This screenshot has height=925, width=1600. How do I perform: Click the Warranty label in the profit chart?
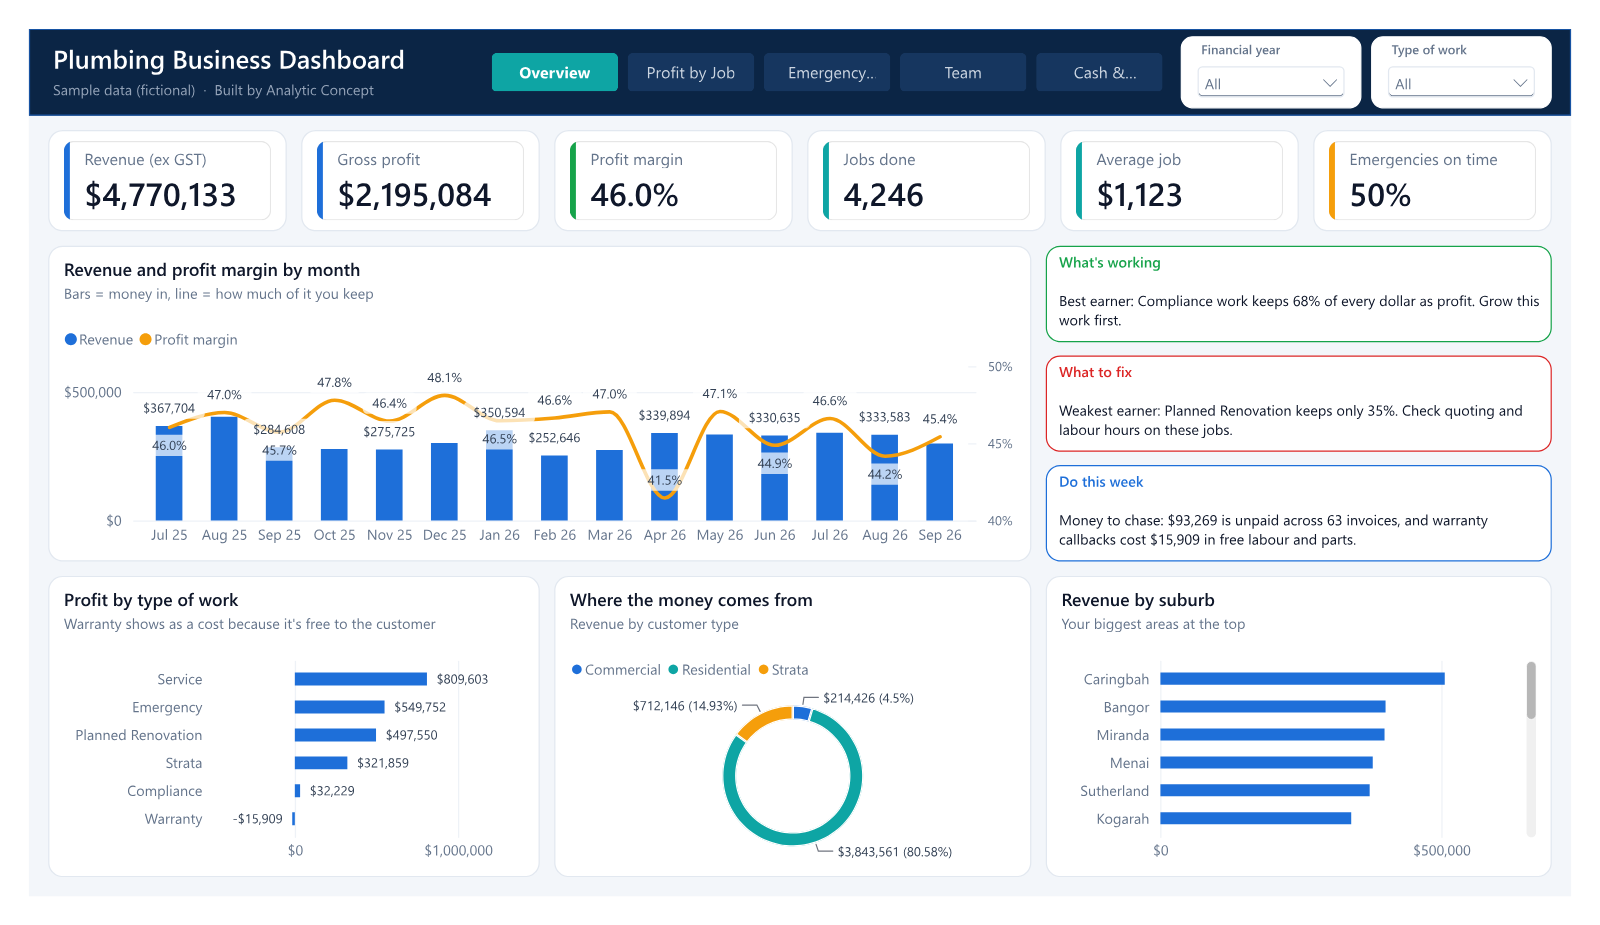tap(173, 819)
